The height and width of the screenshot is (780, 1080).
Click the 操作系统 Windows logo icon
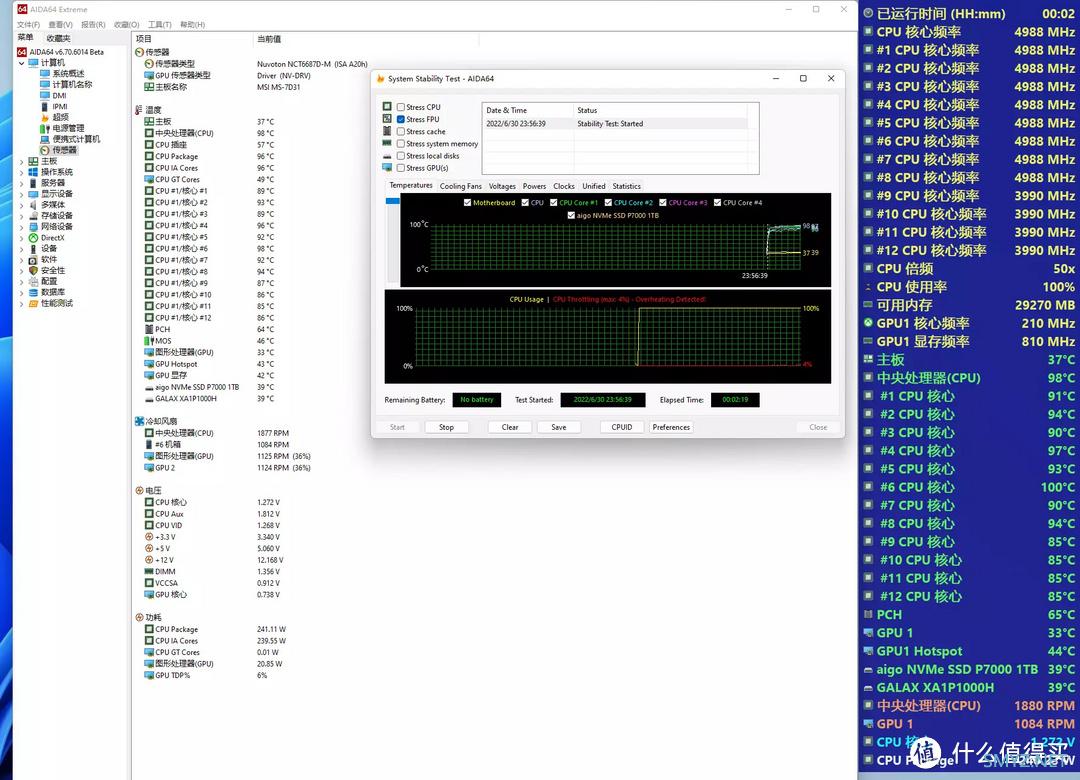(x=33, y=172)
